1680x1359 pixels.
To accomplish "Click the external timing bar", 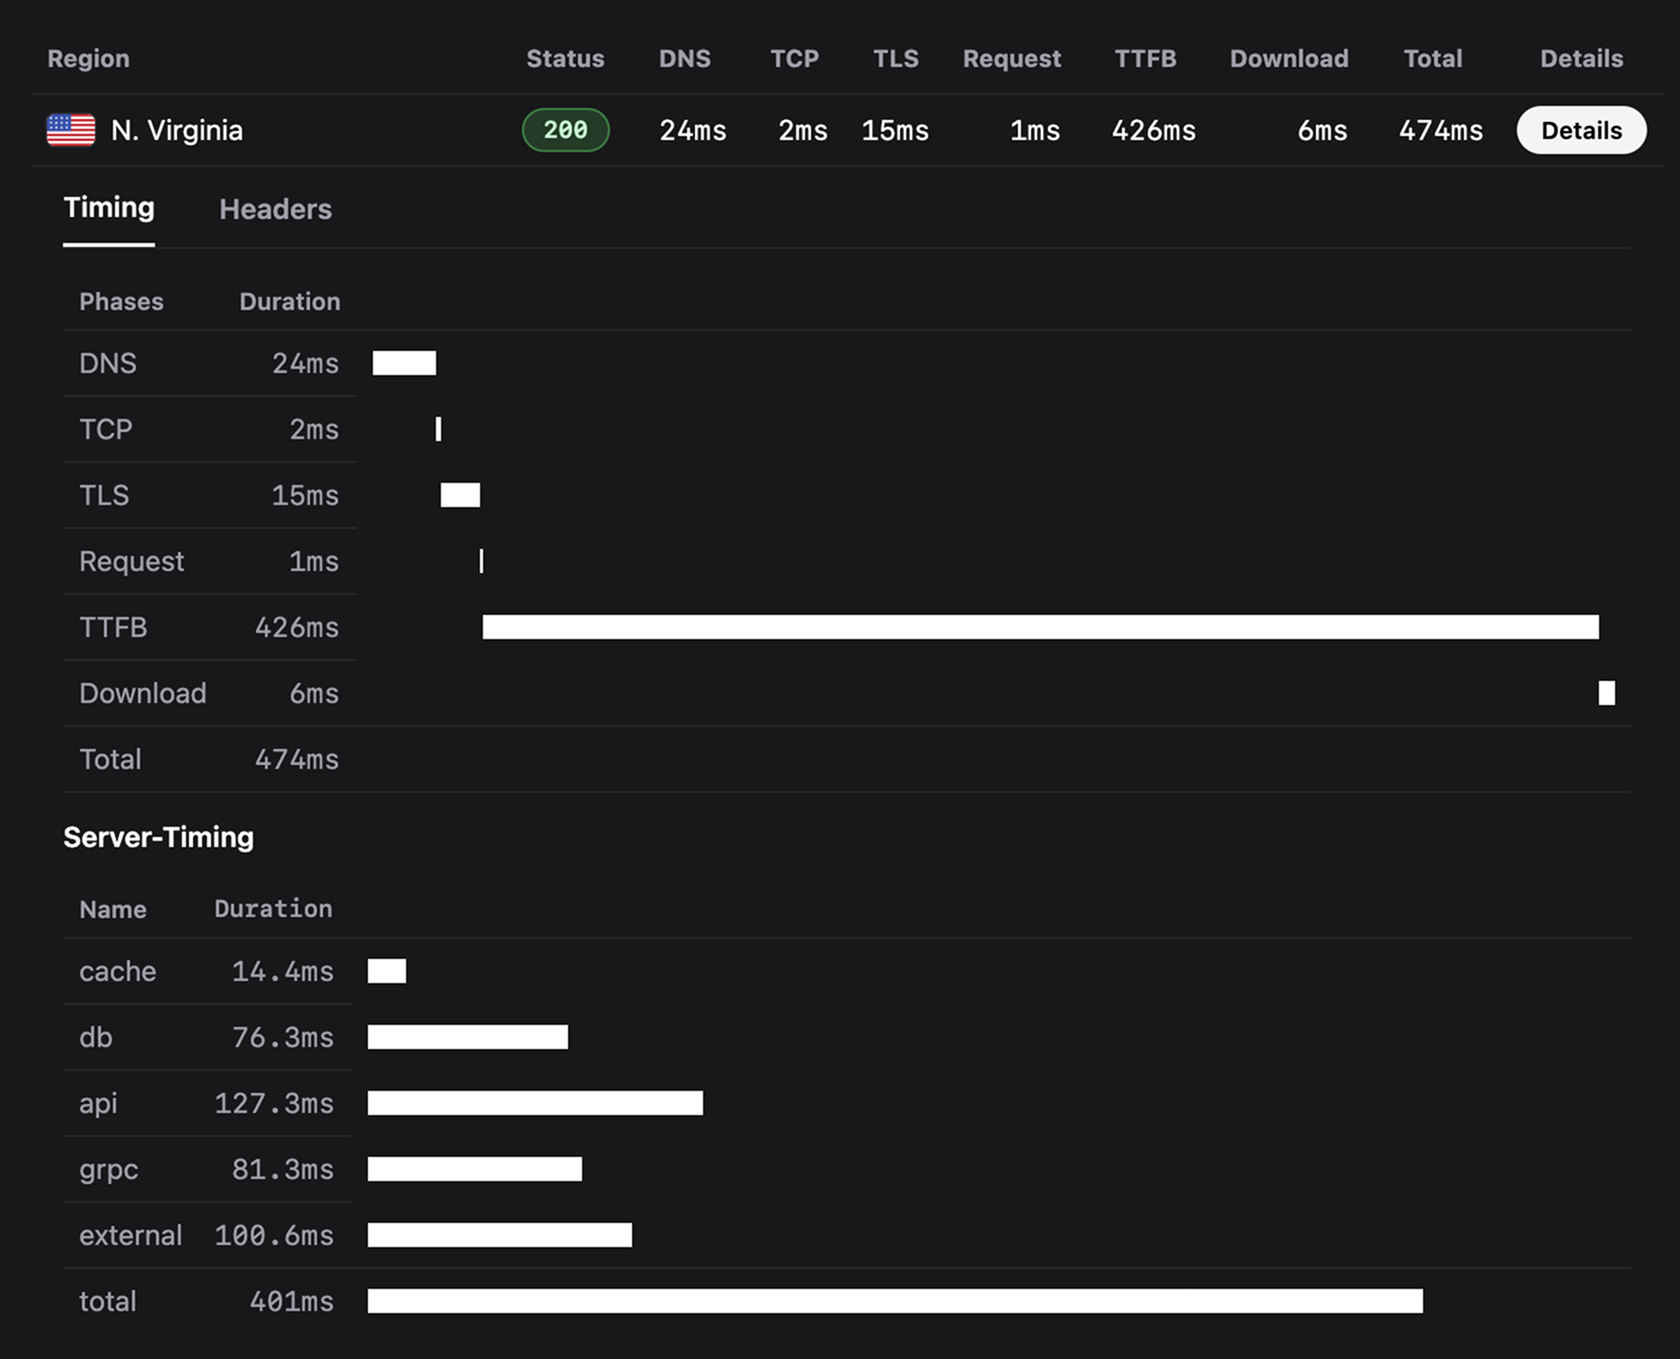I will coord(499,1235).
